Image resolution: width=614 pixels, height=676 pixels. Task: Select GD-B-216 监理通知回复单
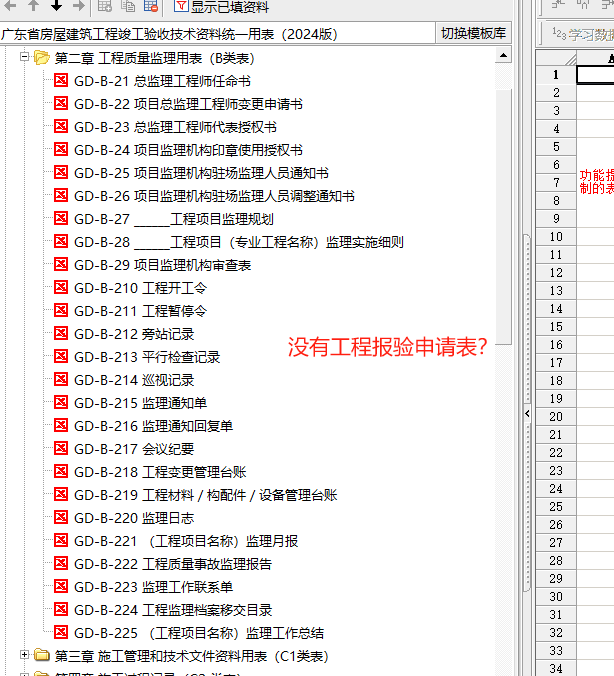(x=153, y=426)
